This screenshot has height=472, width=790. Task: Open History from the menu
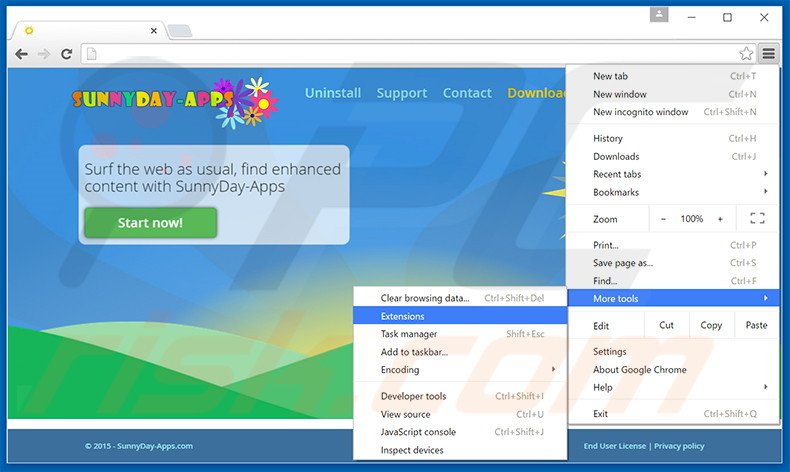pos(674,139)
